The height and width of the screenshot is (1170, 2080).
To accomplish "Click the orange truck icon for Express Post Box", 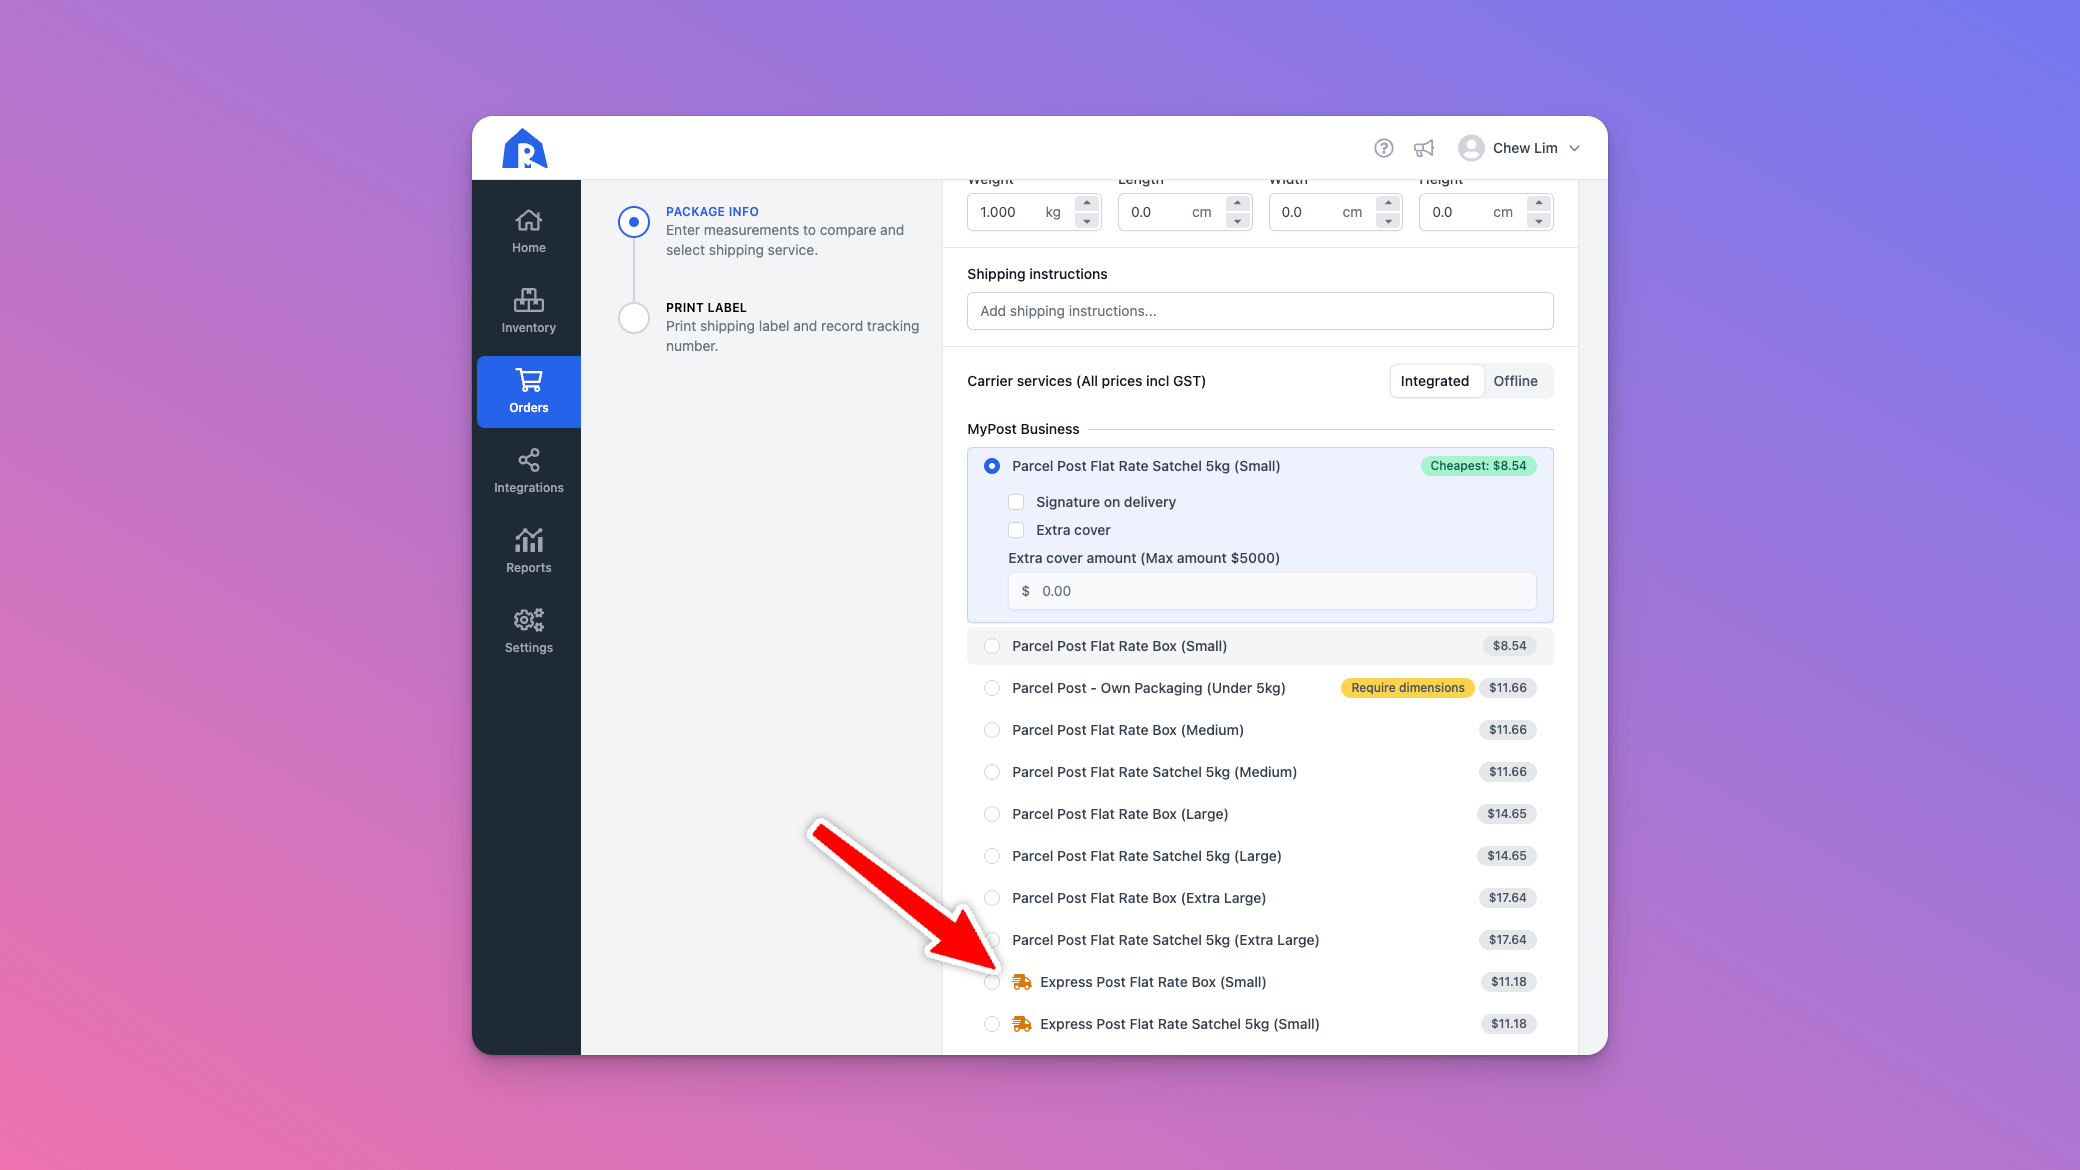I will coord(1021,982).
